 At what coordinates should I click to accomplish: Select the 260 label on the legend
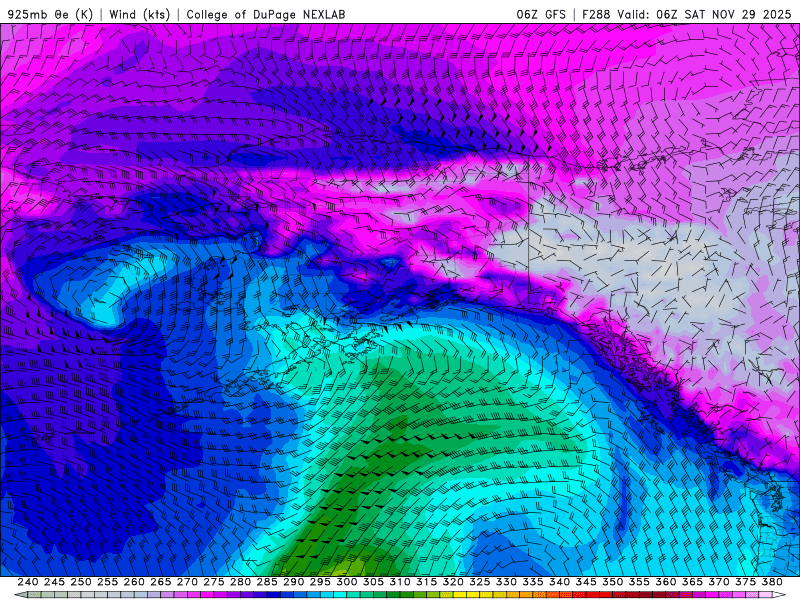click(134, 582)
